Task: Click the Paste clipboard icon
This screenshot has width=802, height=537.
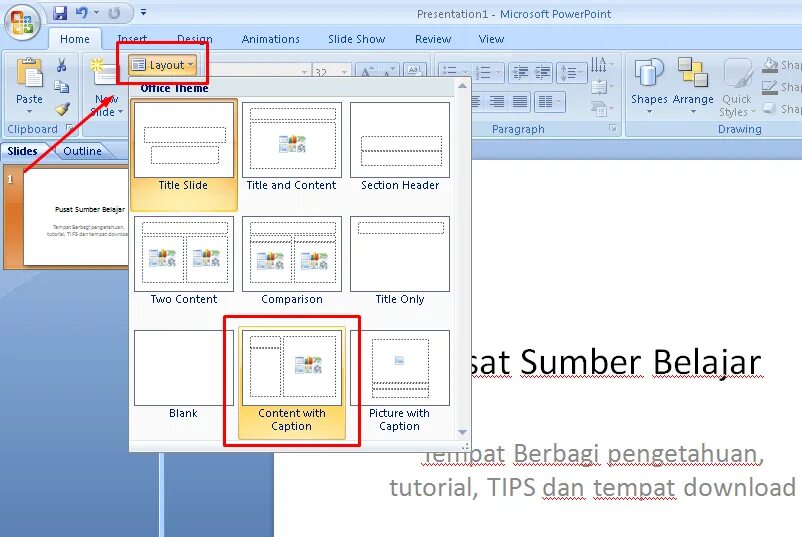Action: 30,73
